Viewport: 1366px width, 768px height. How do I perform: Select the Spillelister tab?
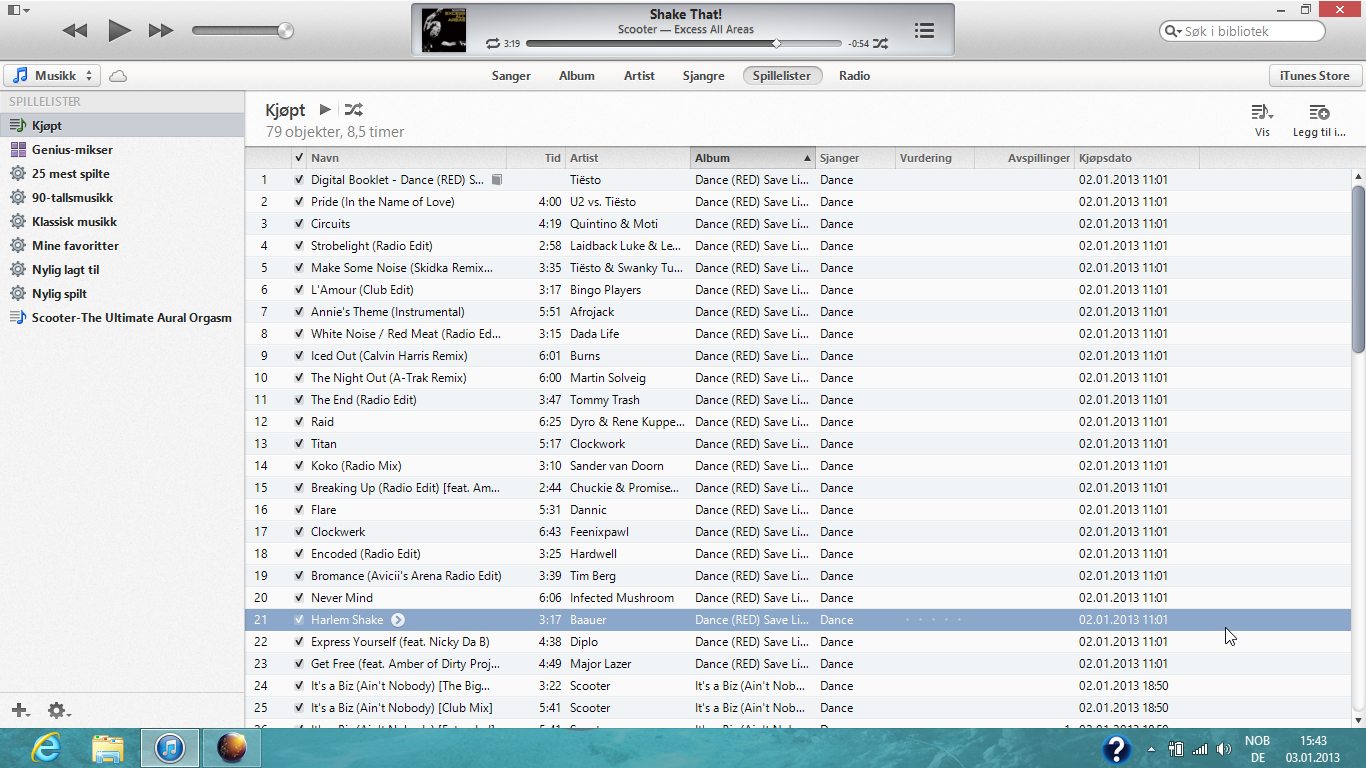click(782, 76)
